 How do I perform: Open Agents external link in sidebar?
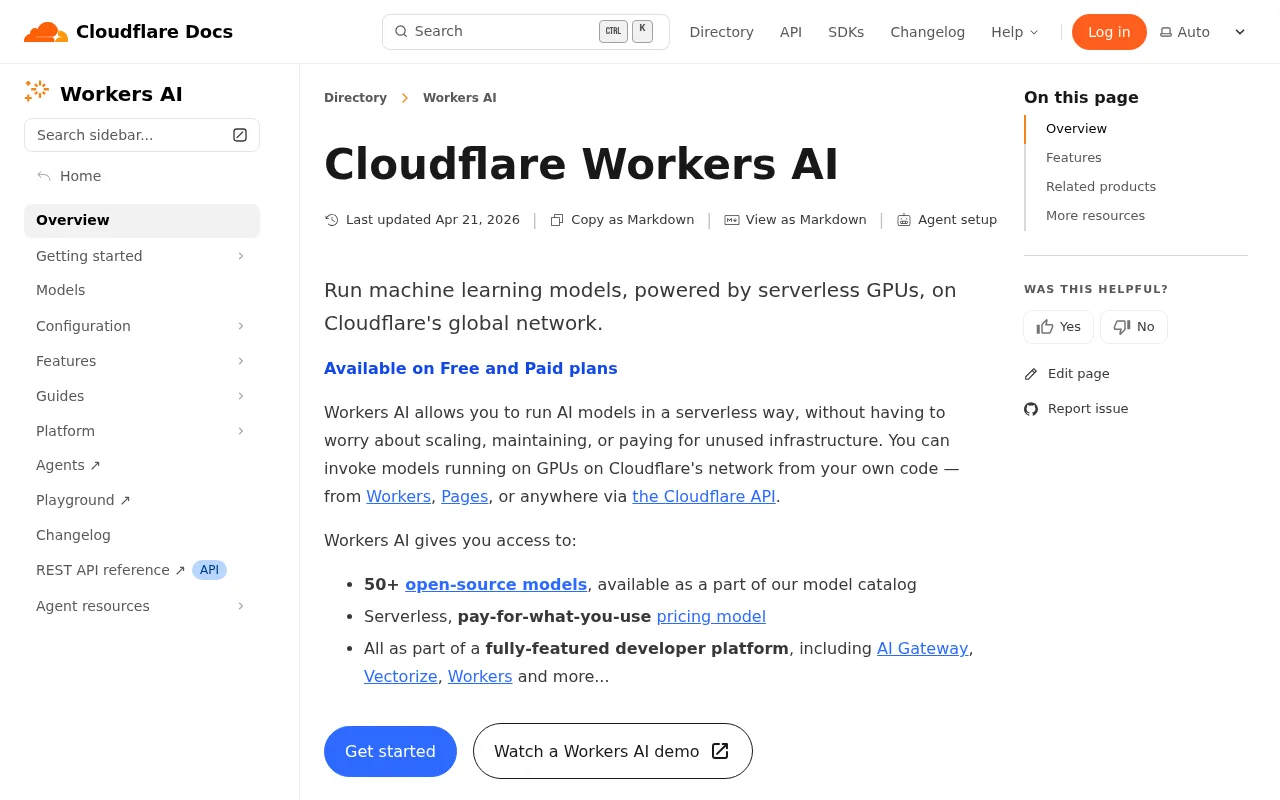click(x=68, y=465)
